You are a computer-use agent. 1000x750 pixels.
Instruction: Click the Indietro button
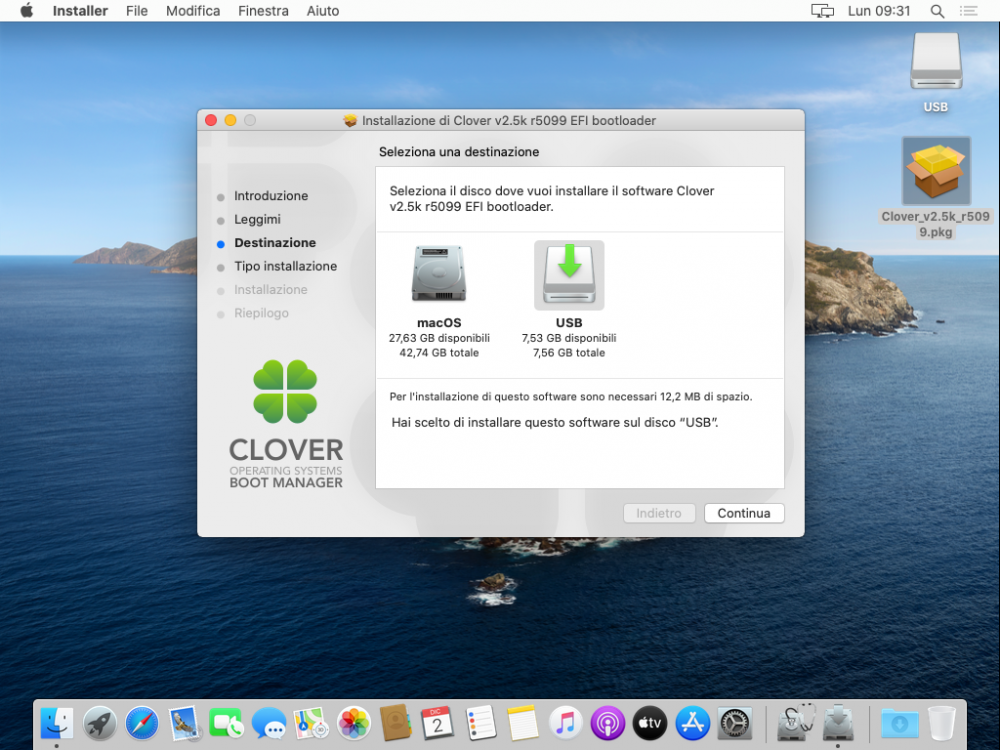click(x=659, y=513)
